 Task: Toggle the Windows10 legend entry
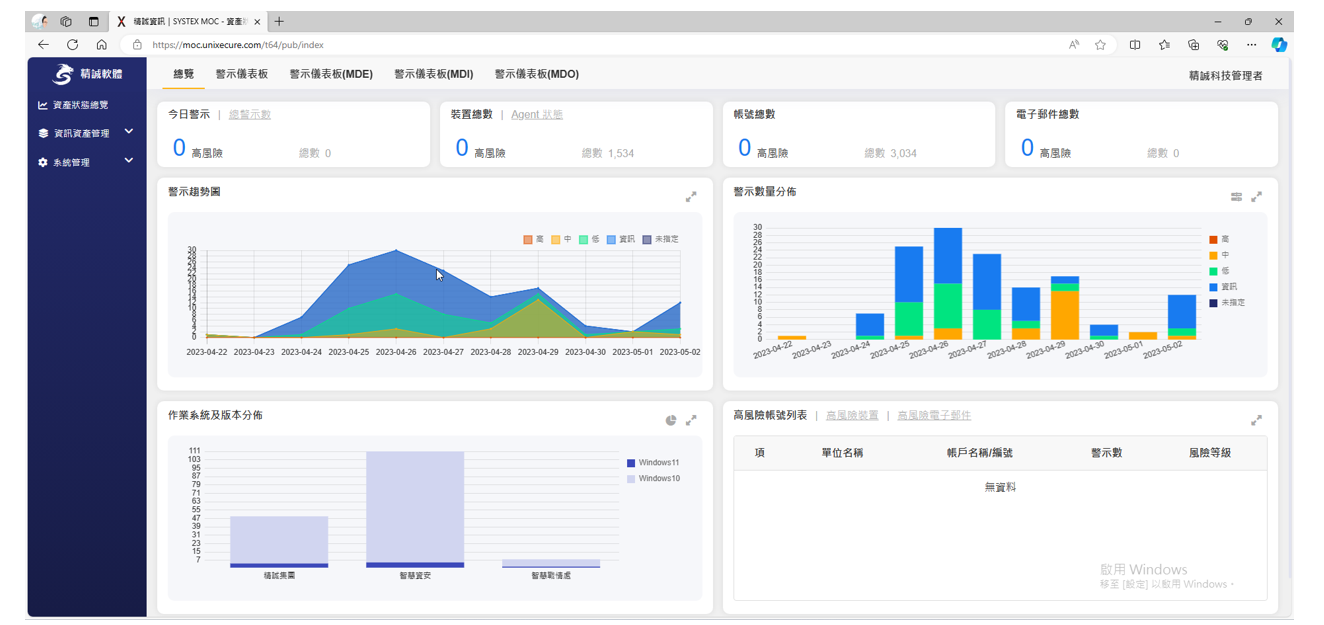tap(653, 479)
